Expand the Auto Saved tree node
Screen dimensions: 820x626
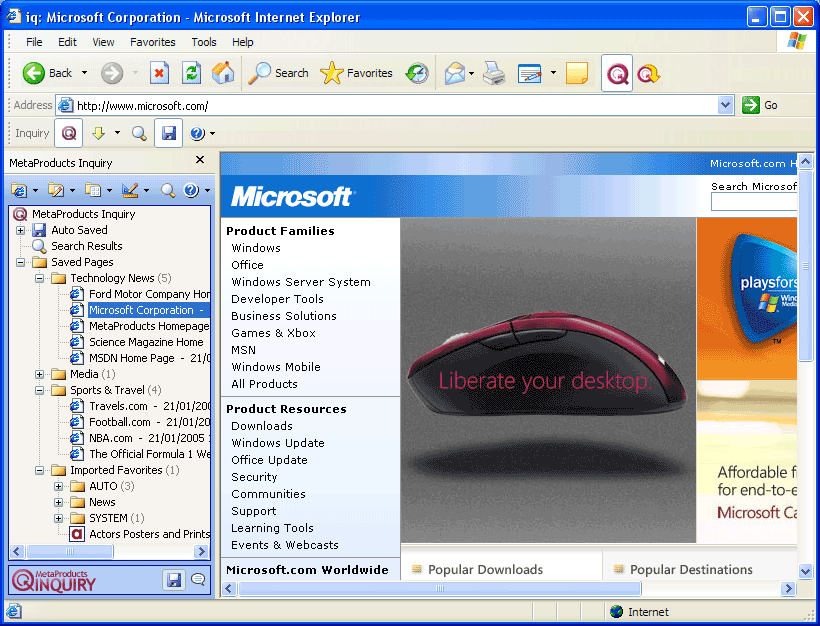pyautogui.click(x=21, y=230)
